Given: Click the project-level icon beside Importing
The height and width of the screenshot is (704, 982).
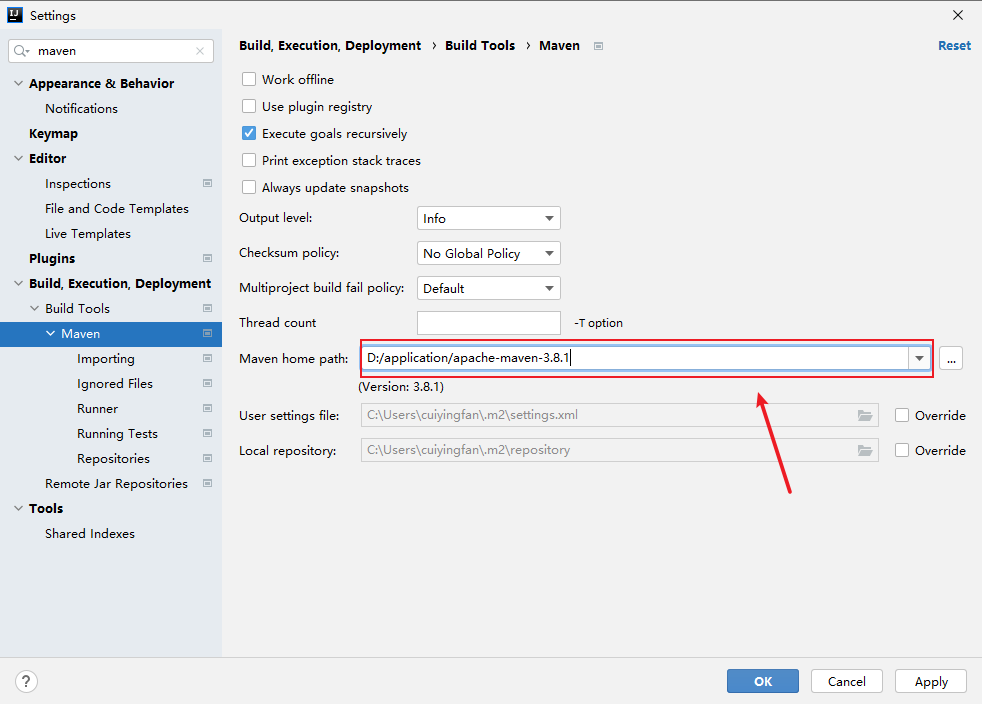Looking at the screenshot, I should tap(207, 358).
